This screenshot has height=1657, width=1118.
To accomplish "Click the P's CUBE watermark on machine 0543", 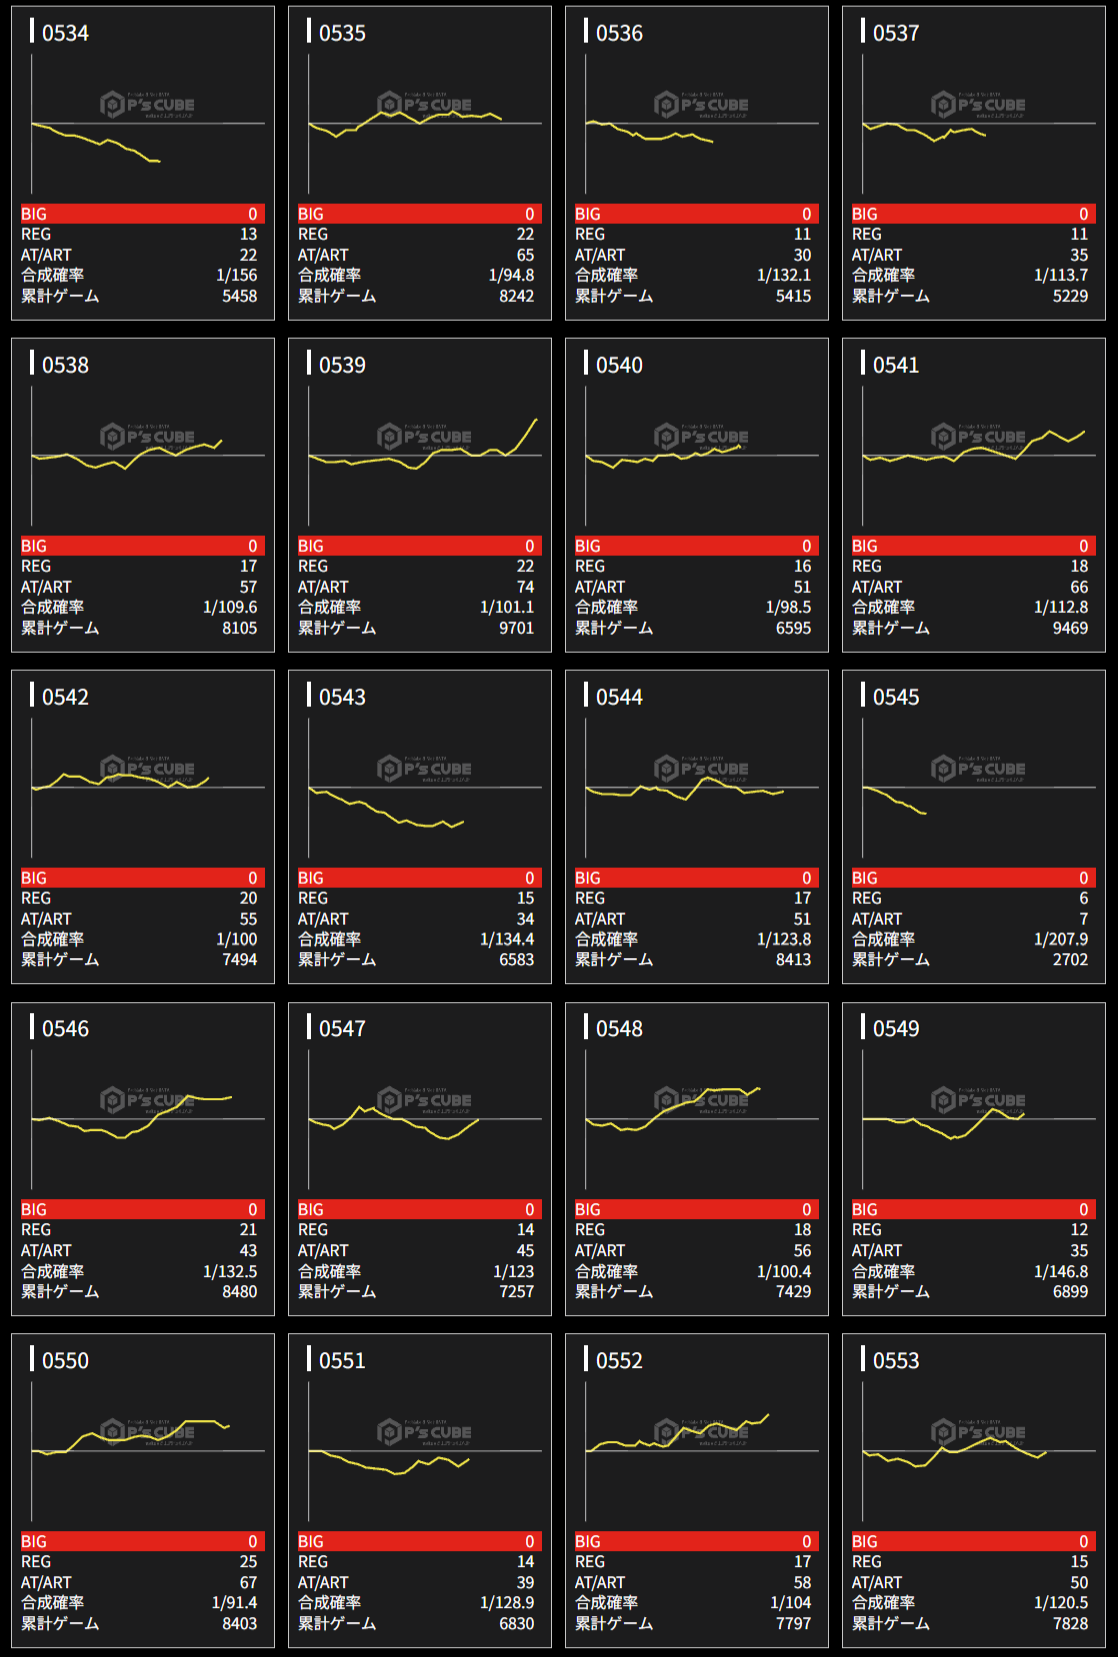I will [424, 769].
